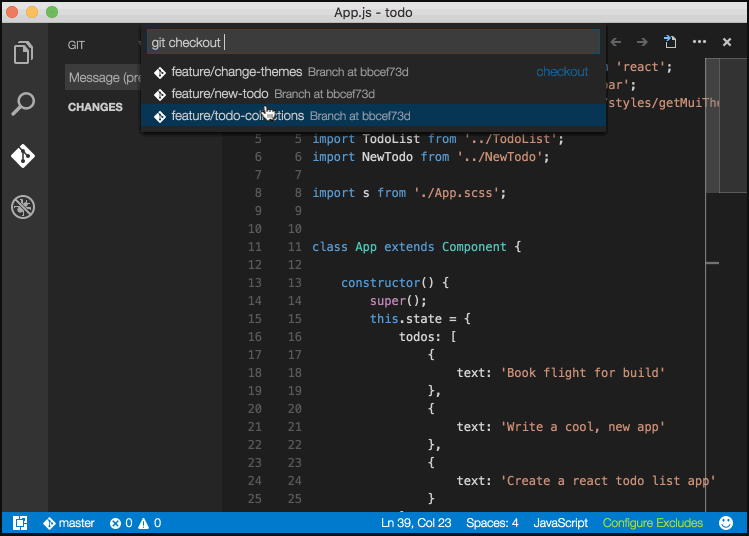Close the App.js editor

tap(727, 42)
